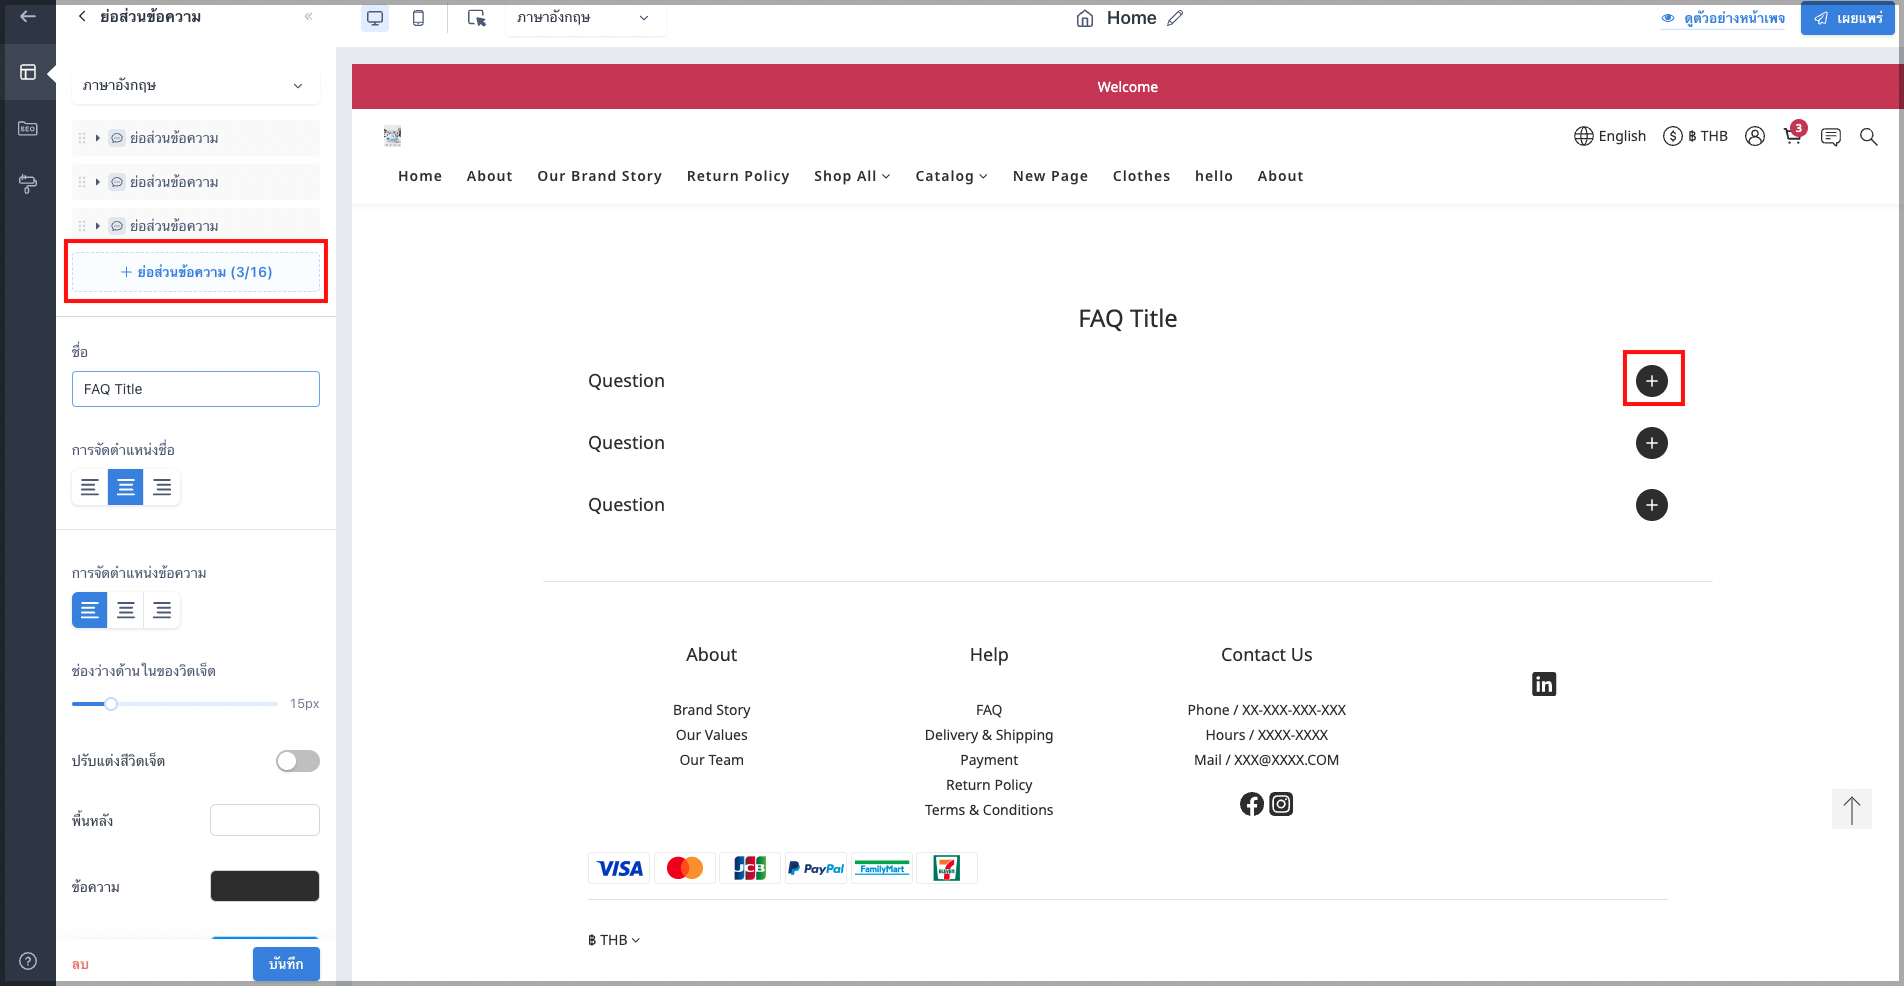Open the LinkedIn icon in the footer
This screenshot has width=1904, height=986.
click(1544, 684)
